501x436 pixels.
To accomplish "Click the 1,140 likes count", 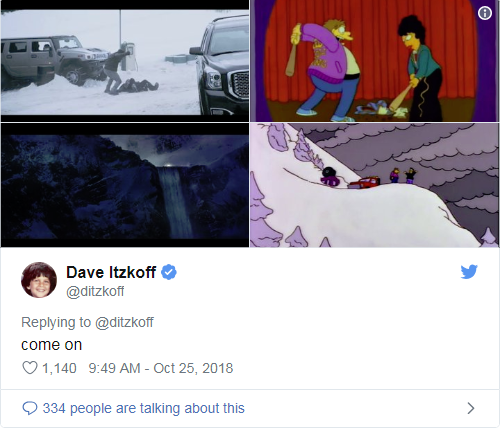I will [59, 368].
